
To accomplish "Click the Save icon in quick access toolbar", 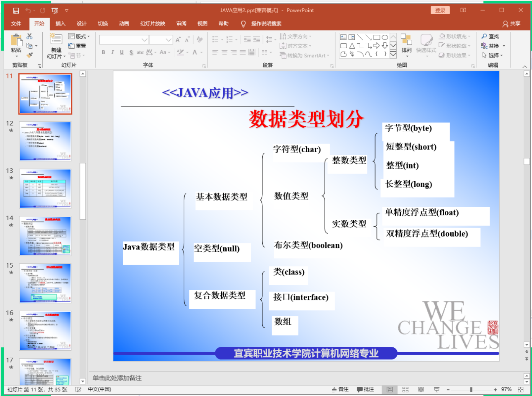I will [16, 11].
